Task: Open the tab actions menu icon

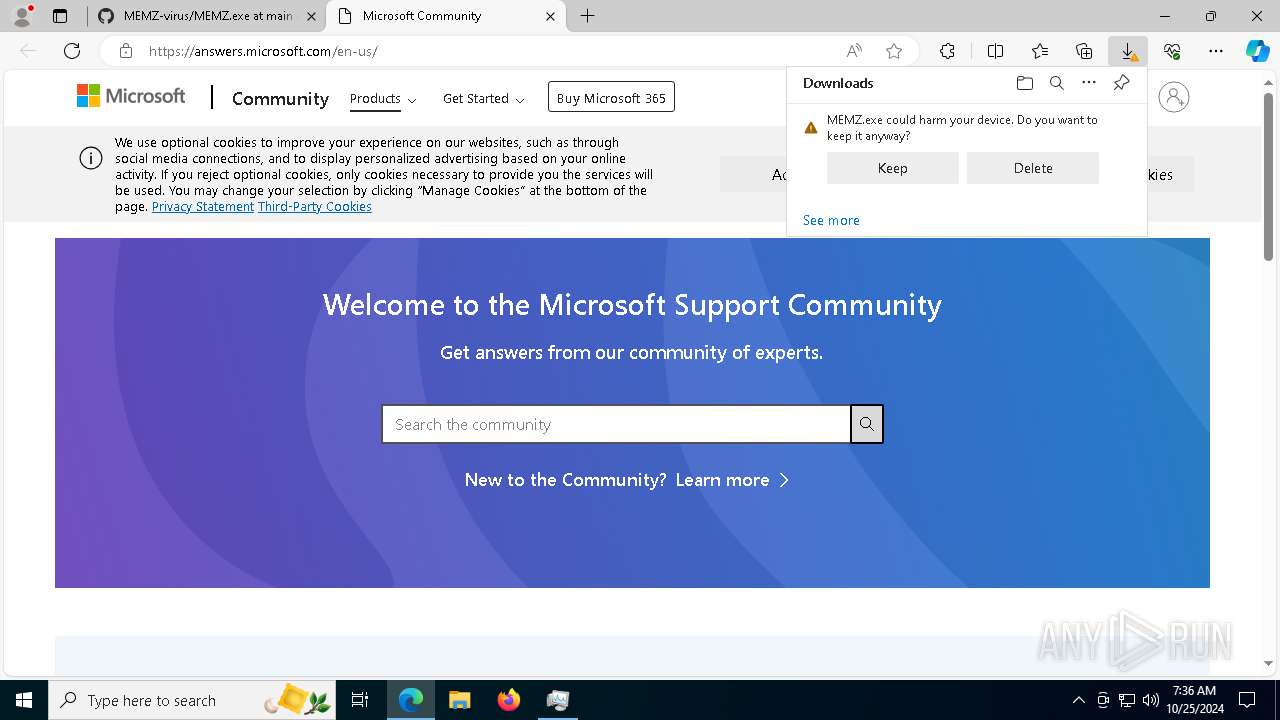Action: pyautogui.click(x=60, y=16)
